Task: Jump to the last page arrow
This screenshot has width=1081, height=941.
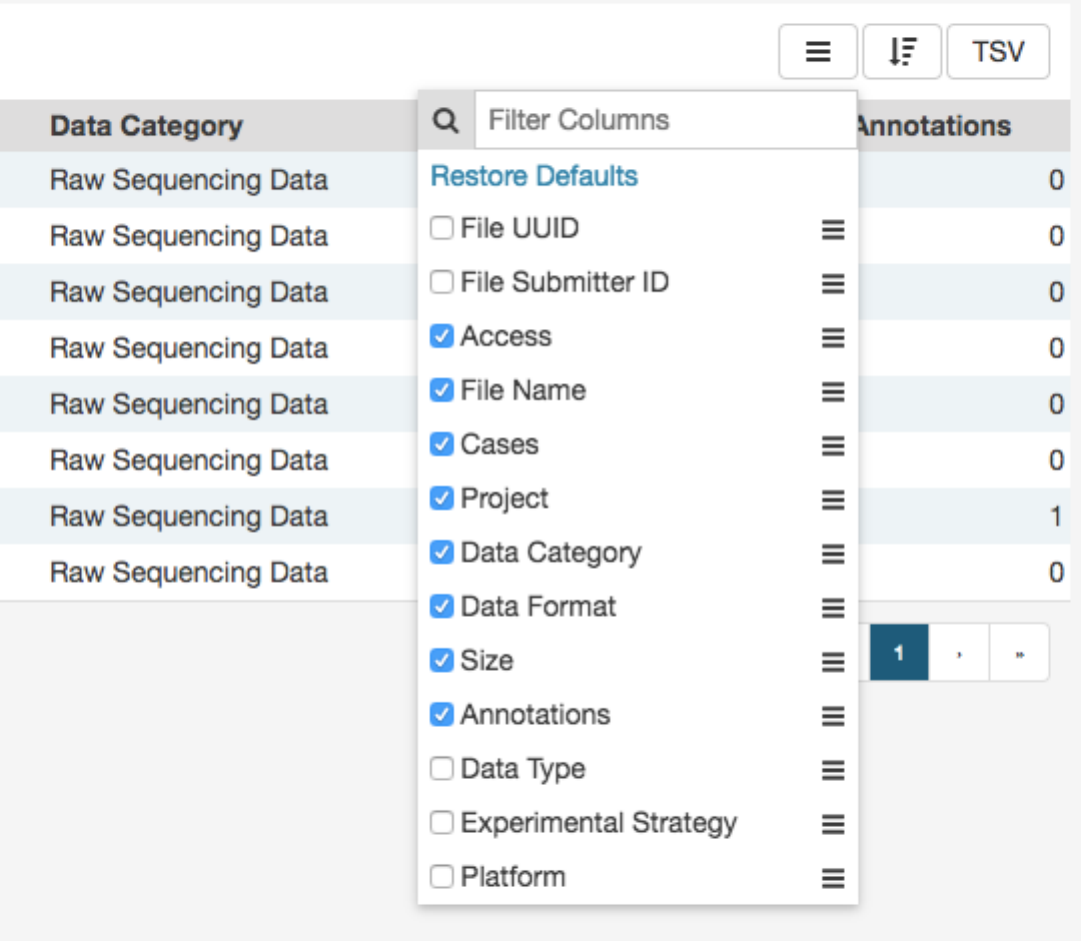Action: pos(1019,653)
